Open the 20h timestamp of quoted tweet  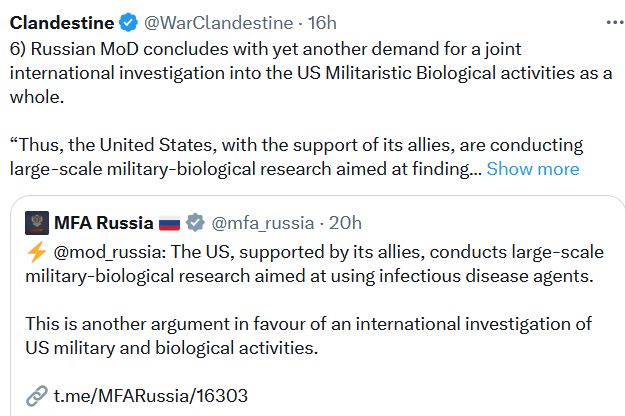coord(344,222)
